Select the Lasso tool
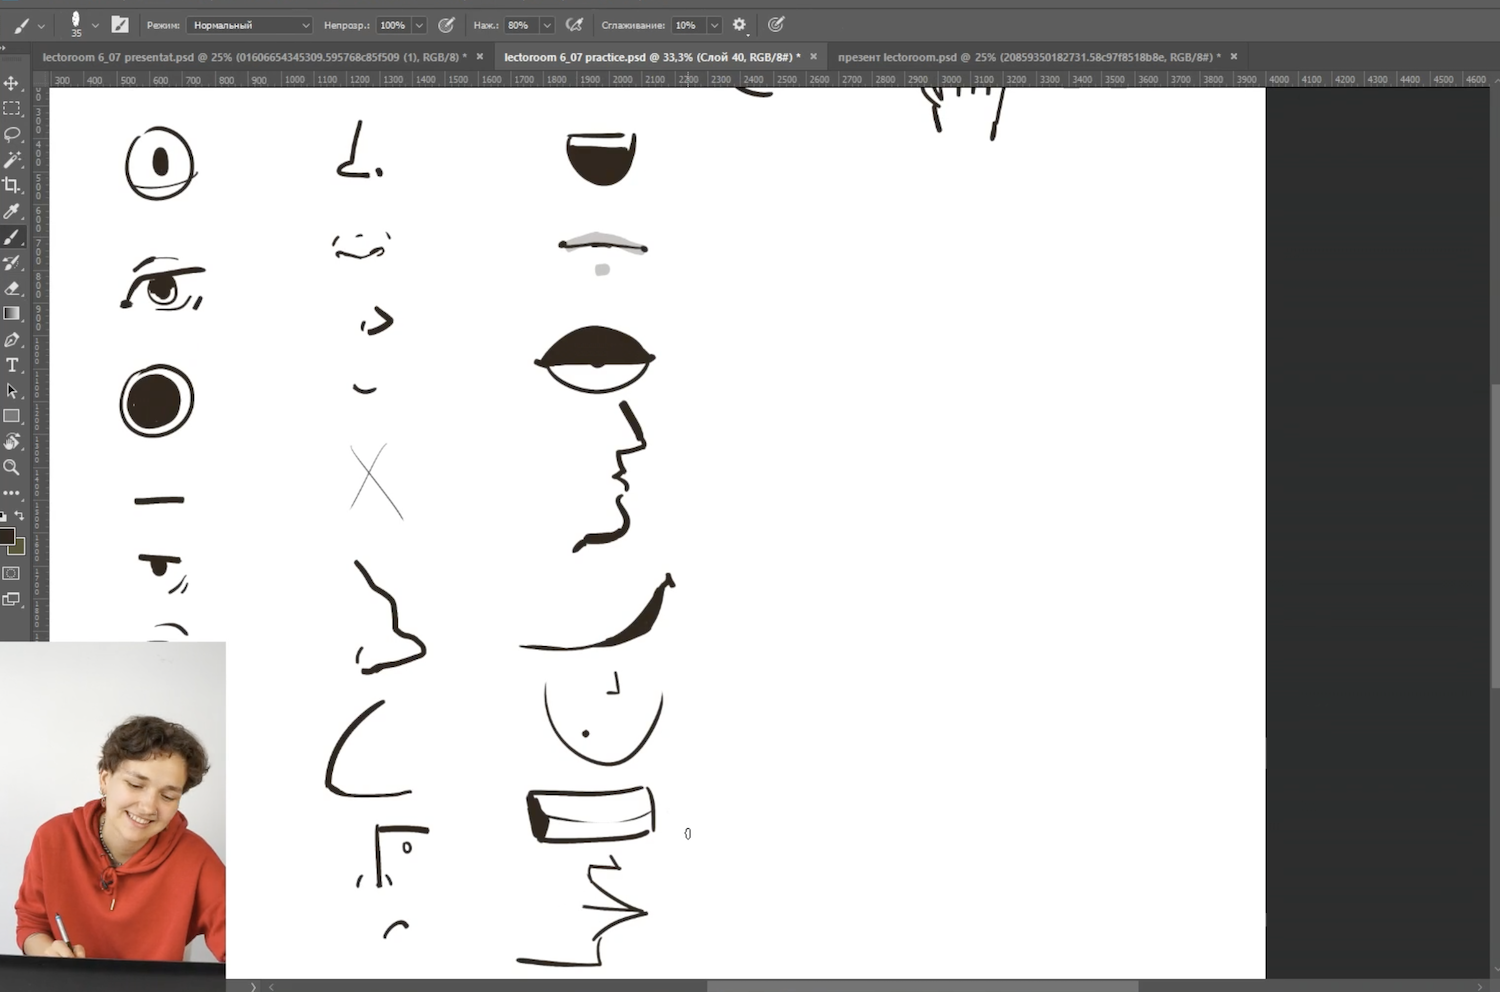The image size is (1500, 992). [12, 134]
